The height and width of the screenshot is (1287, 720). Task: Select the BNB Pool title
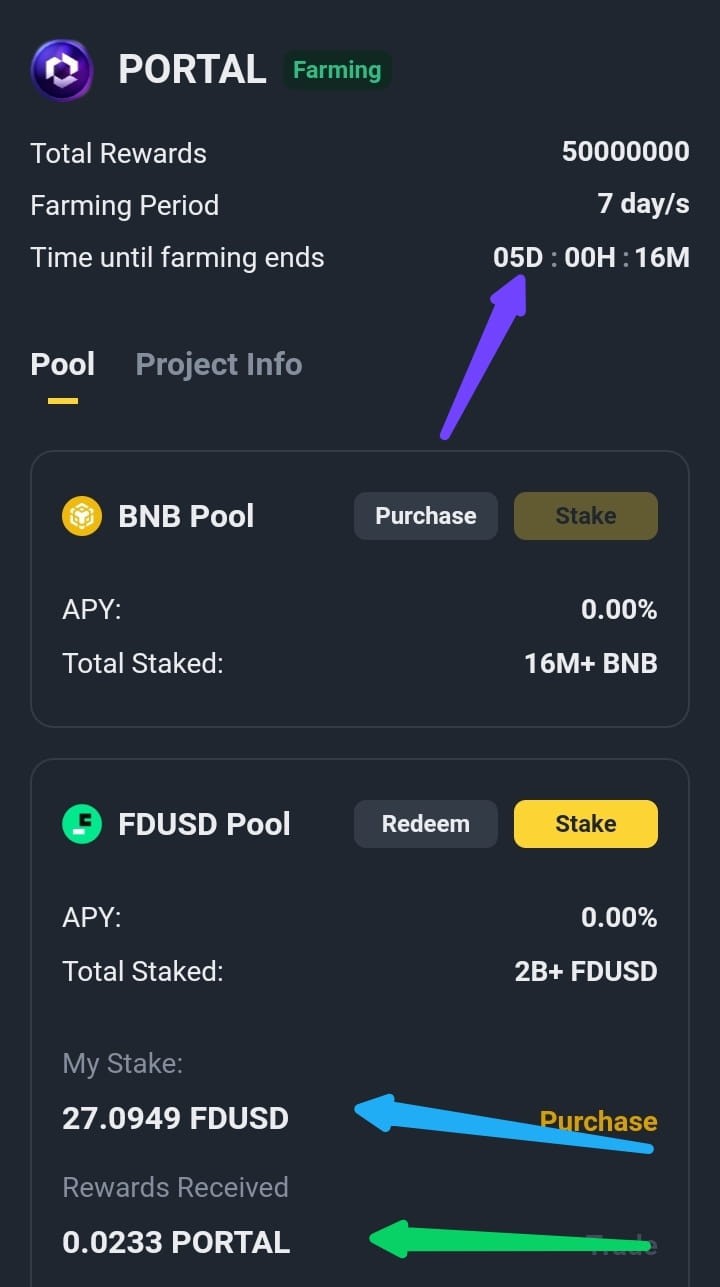pos(187,516)
